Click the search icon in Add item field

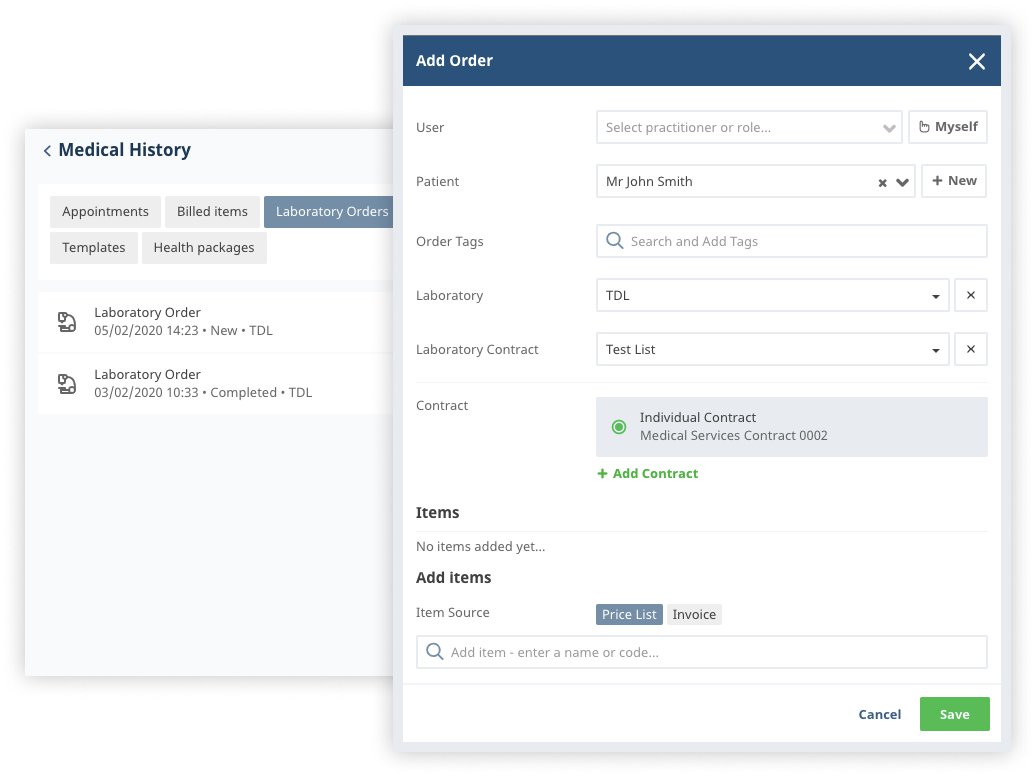tap(435, 652)
